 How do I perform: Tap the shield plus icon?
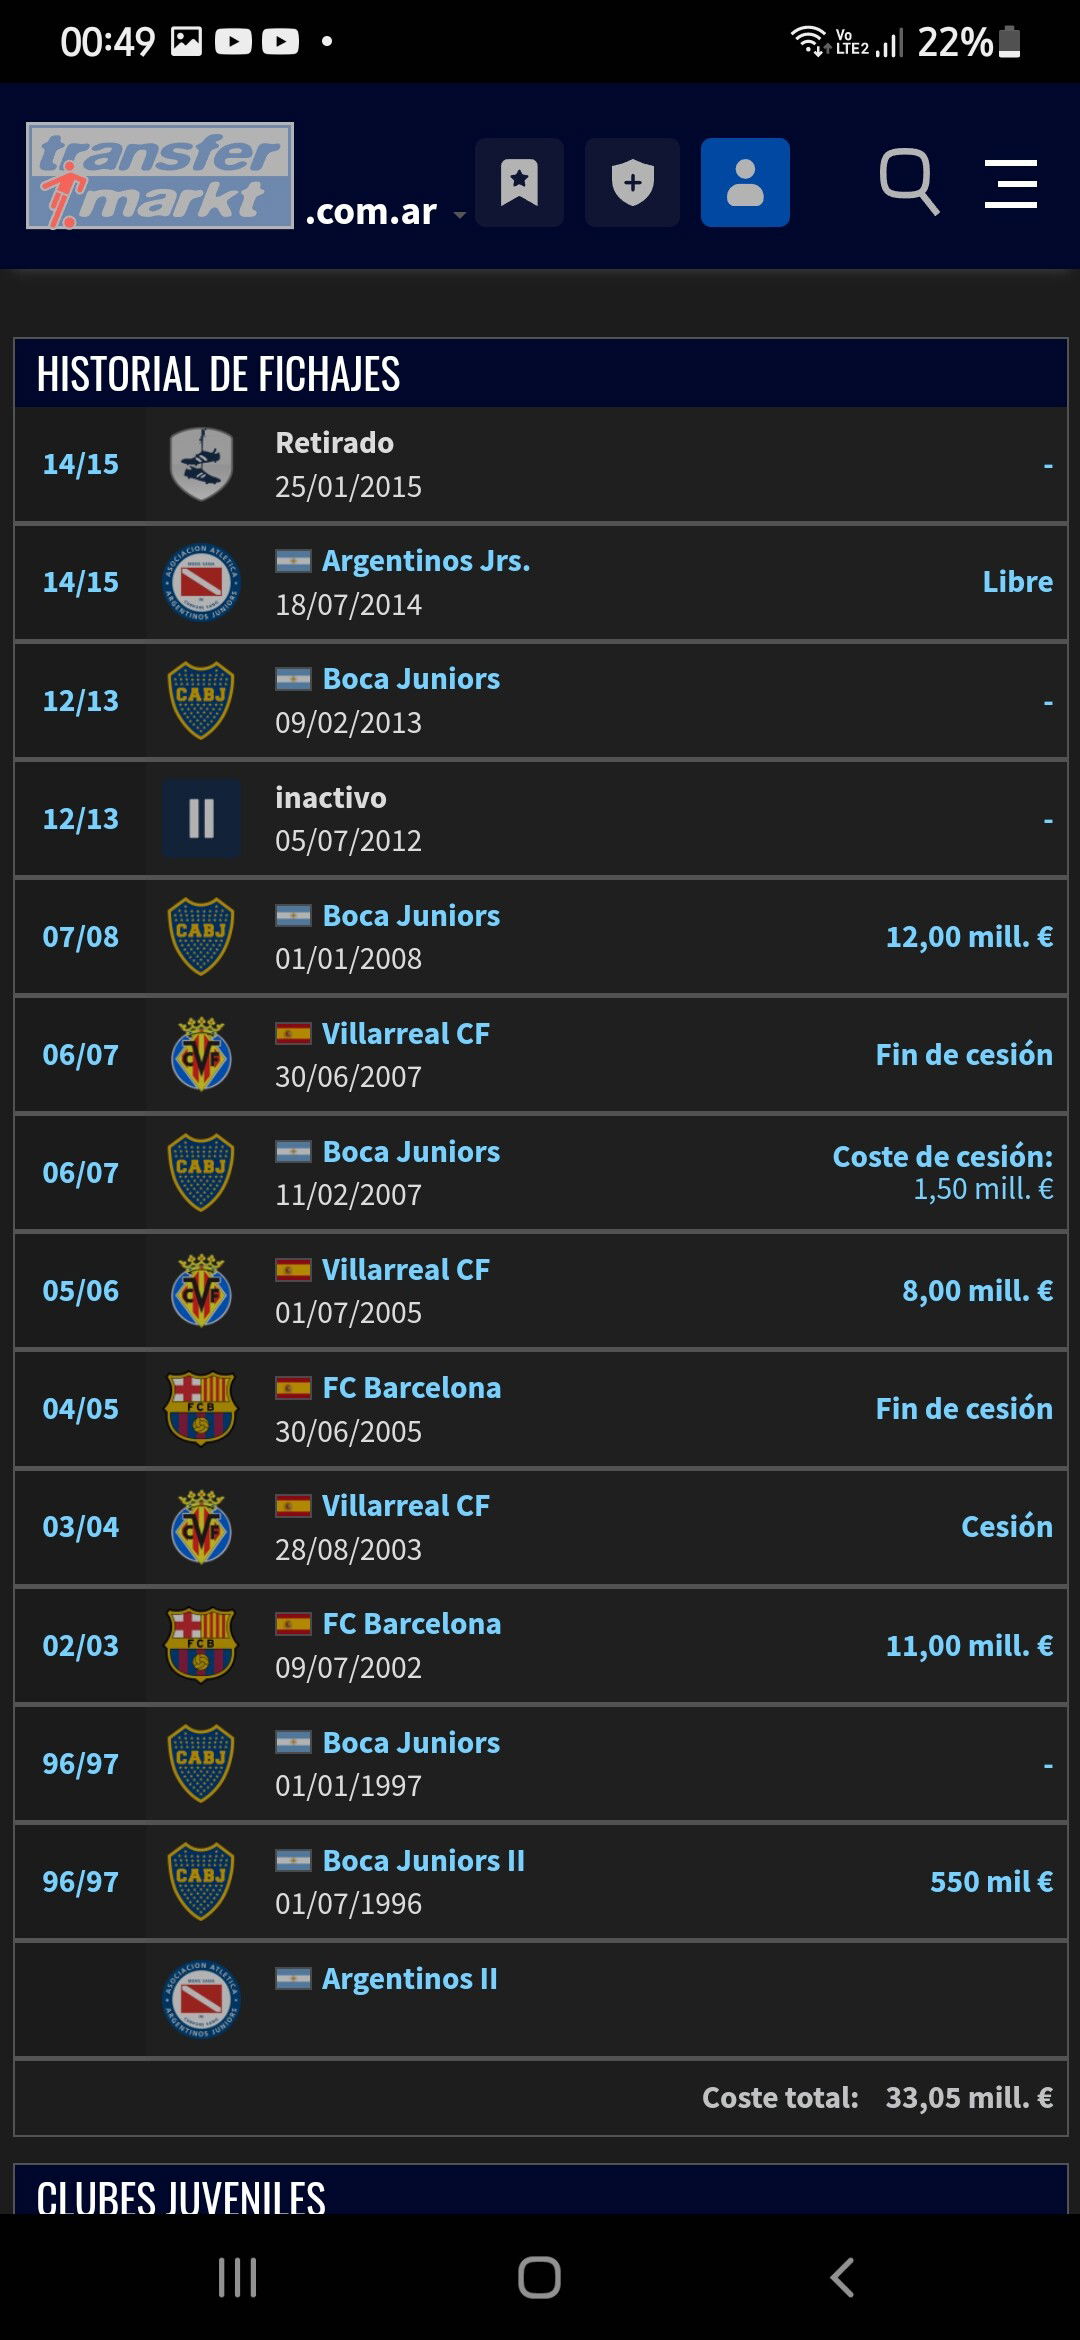tap(632, 183)
